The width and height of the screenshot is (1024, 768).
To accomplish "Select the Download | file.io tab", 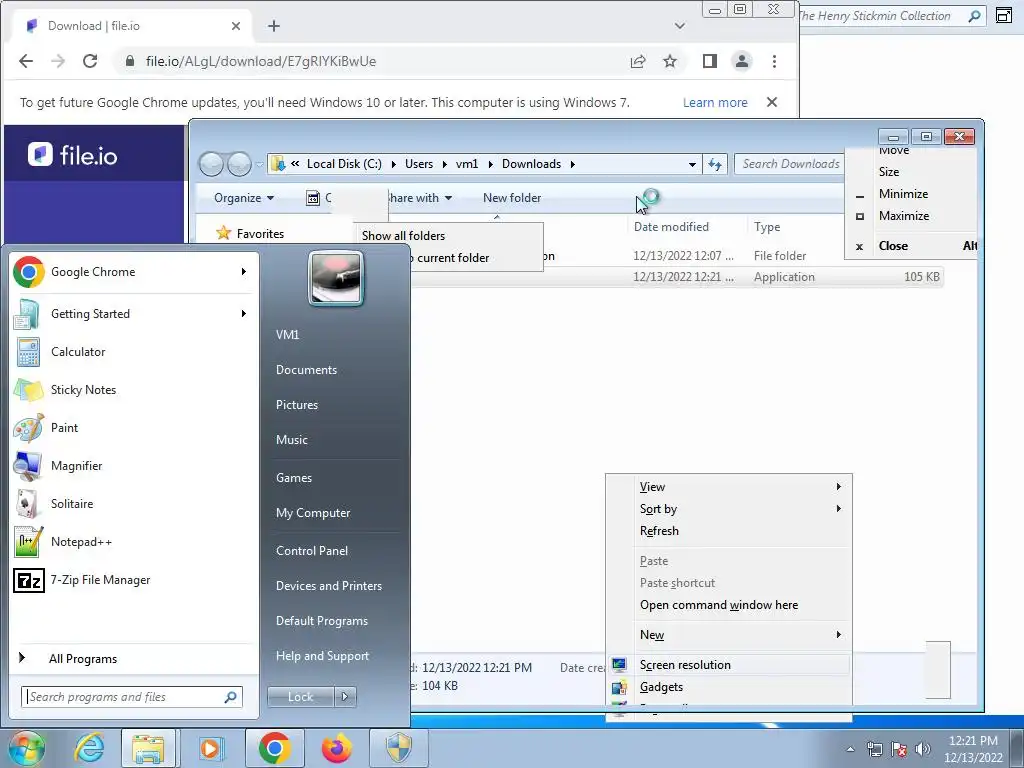I will click(x=134, y=26).
